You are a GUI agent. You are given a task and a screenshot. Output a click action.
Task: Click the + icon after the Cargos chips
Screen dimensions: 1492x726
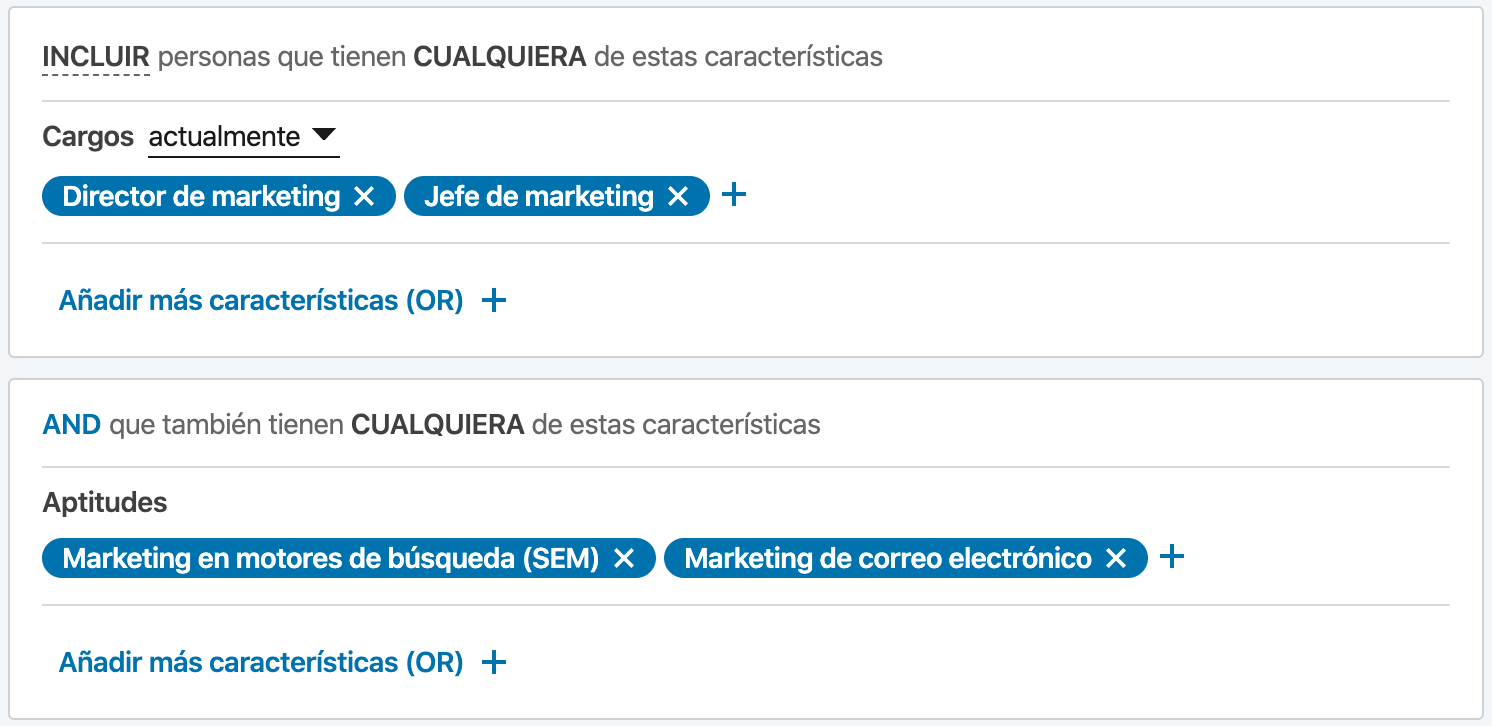(734, 195)
